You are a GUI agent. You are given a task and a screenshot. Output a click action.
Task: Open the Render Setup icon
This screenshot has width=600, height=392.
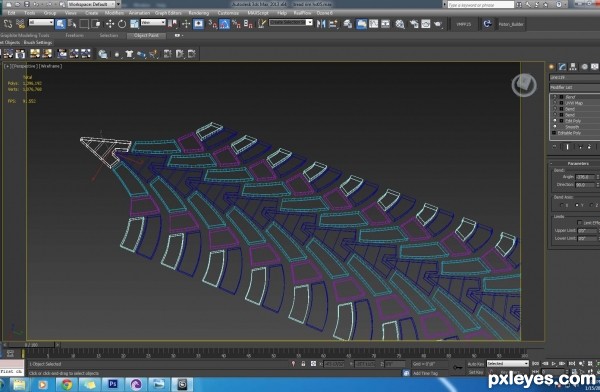click(x=414, y=24)
